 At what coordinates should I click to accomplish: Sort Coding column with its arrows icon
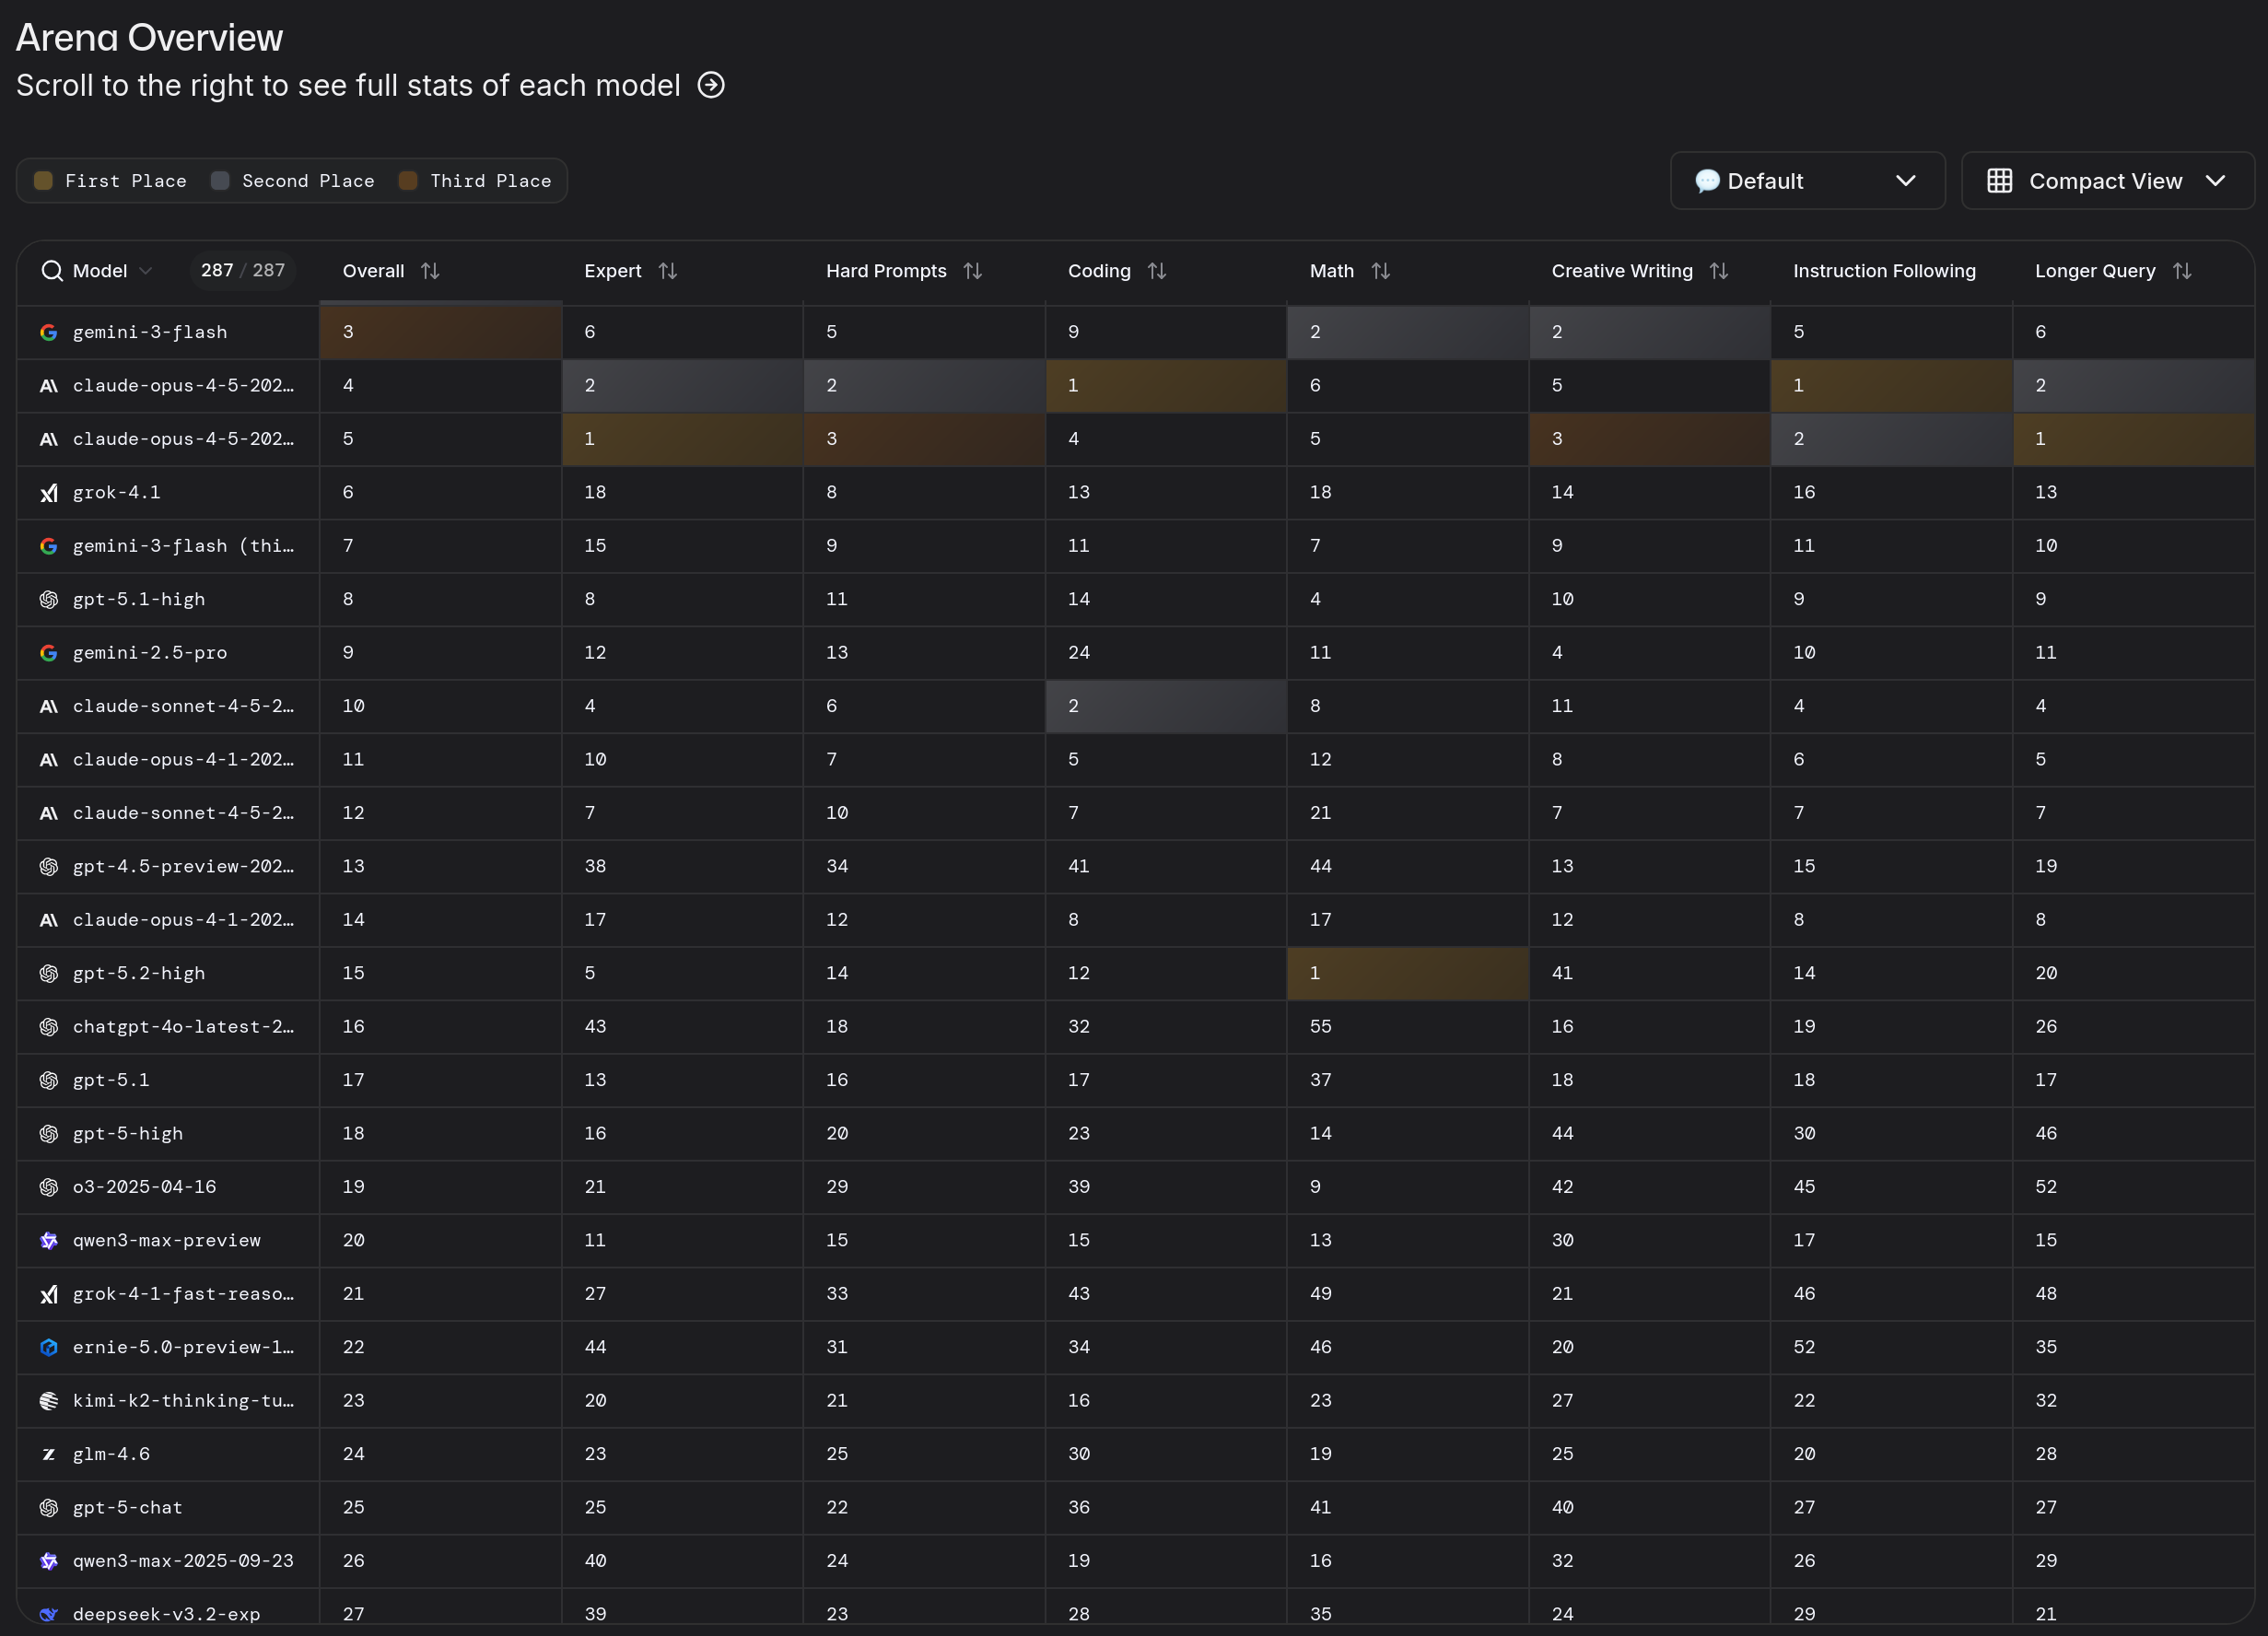tap(1157, 271)
